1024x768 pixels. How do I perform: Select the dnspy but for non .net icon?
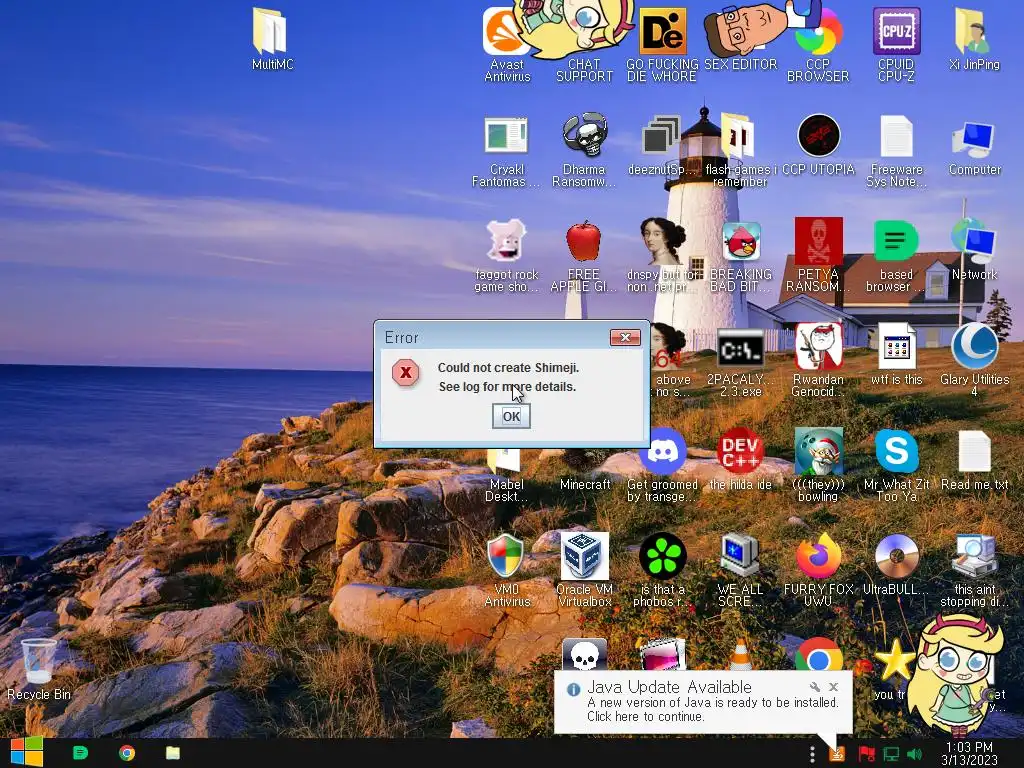click(664, 256)
